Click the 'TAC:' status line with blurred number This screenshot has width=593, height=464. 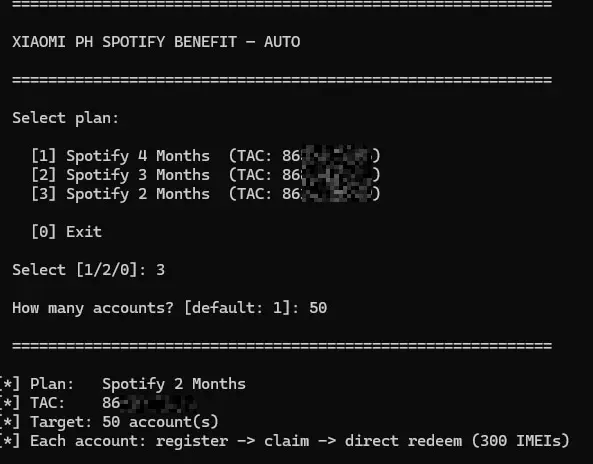point(98,403)
